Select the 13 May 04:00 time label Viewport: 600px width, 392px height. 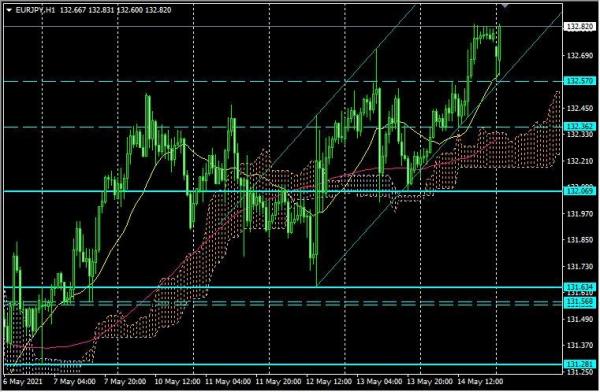click(x=379, y=382)
